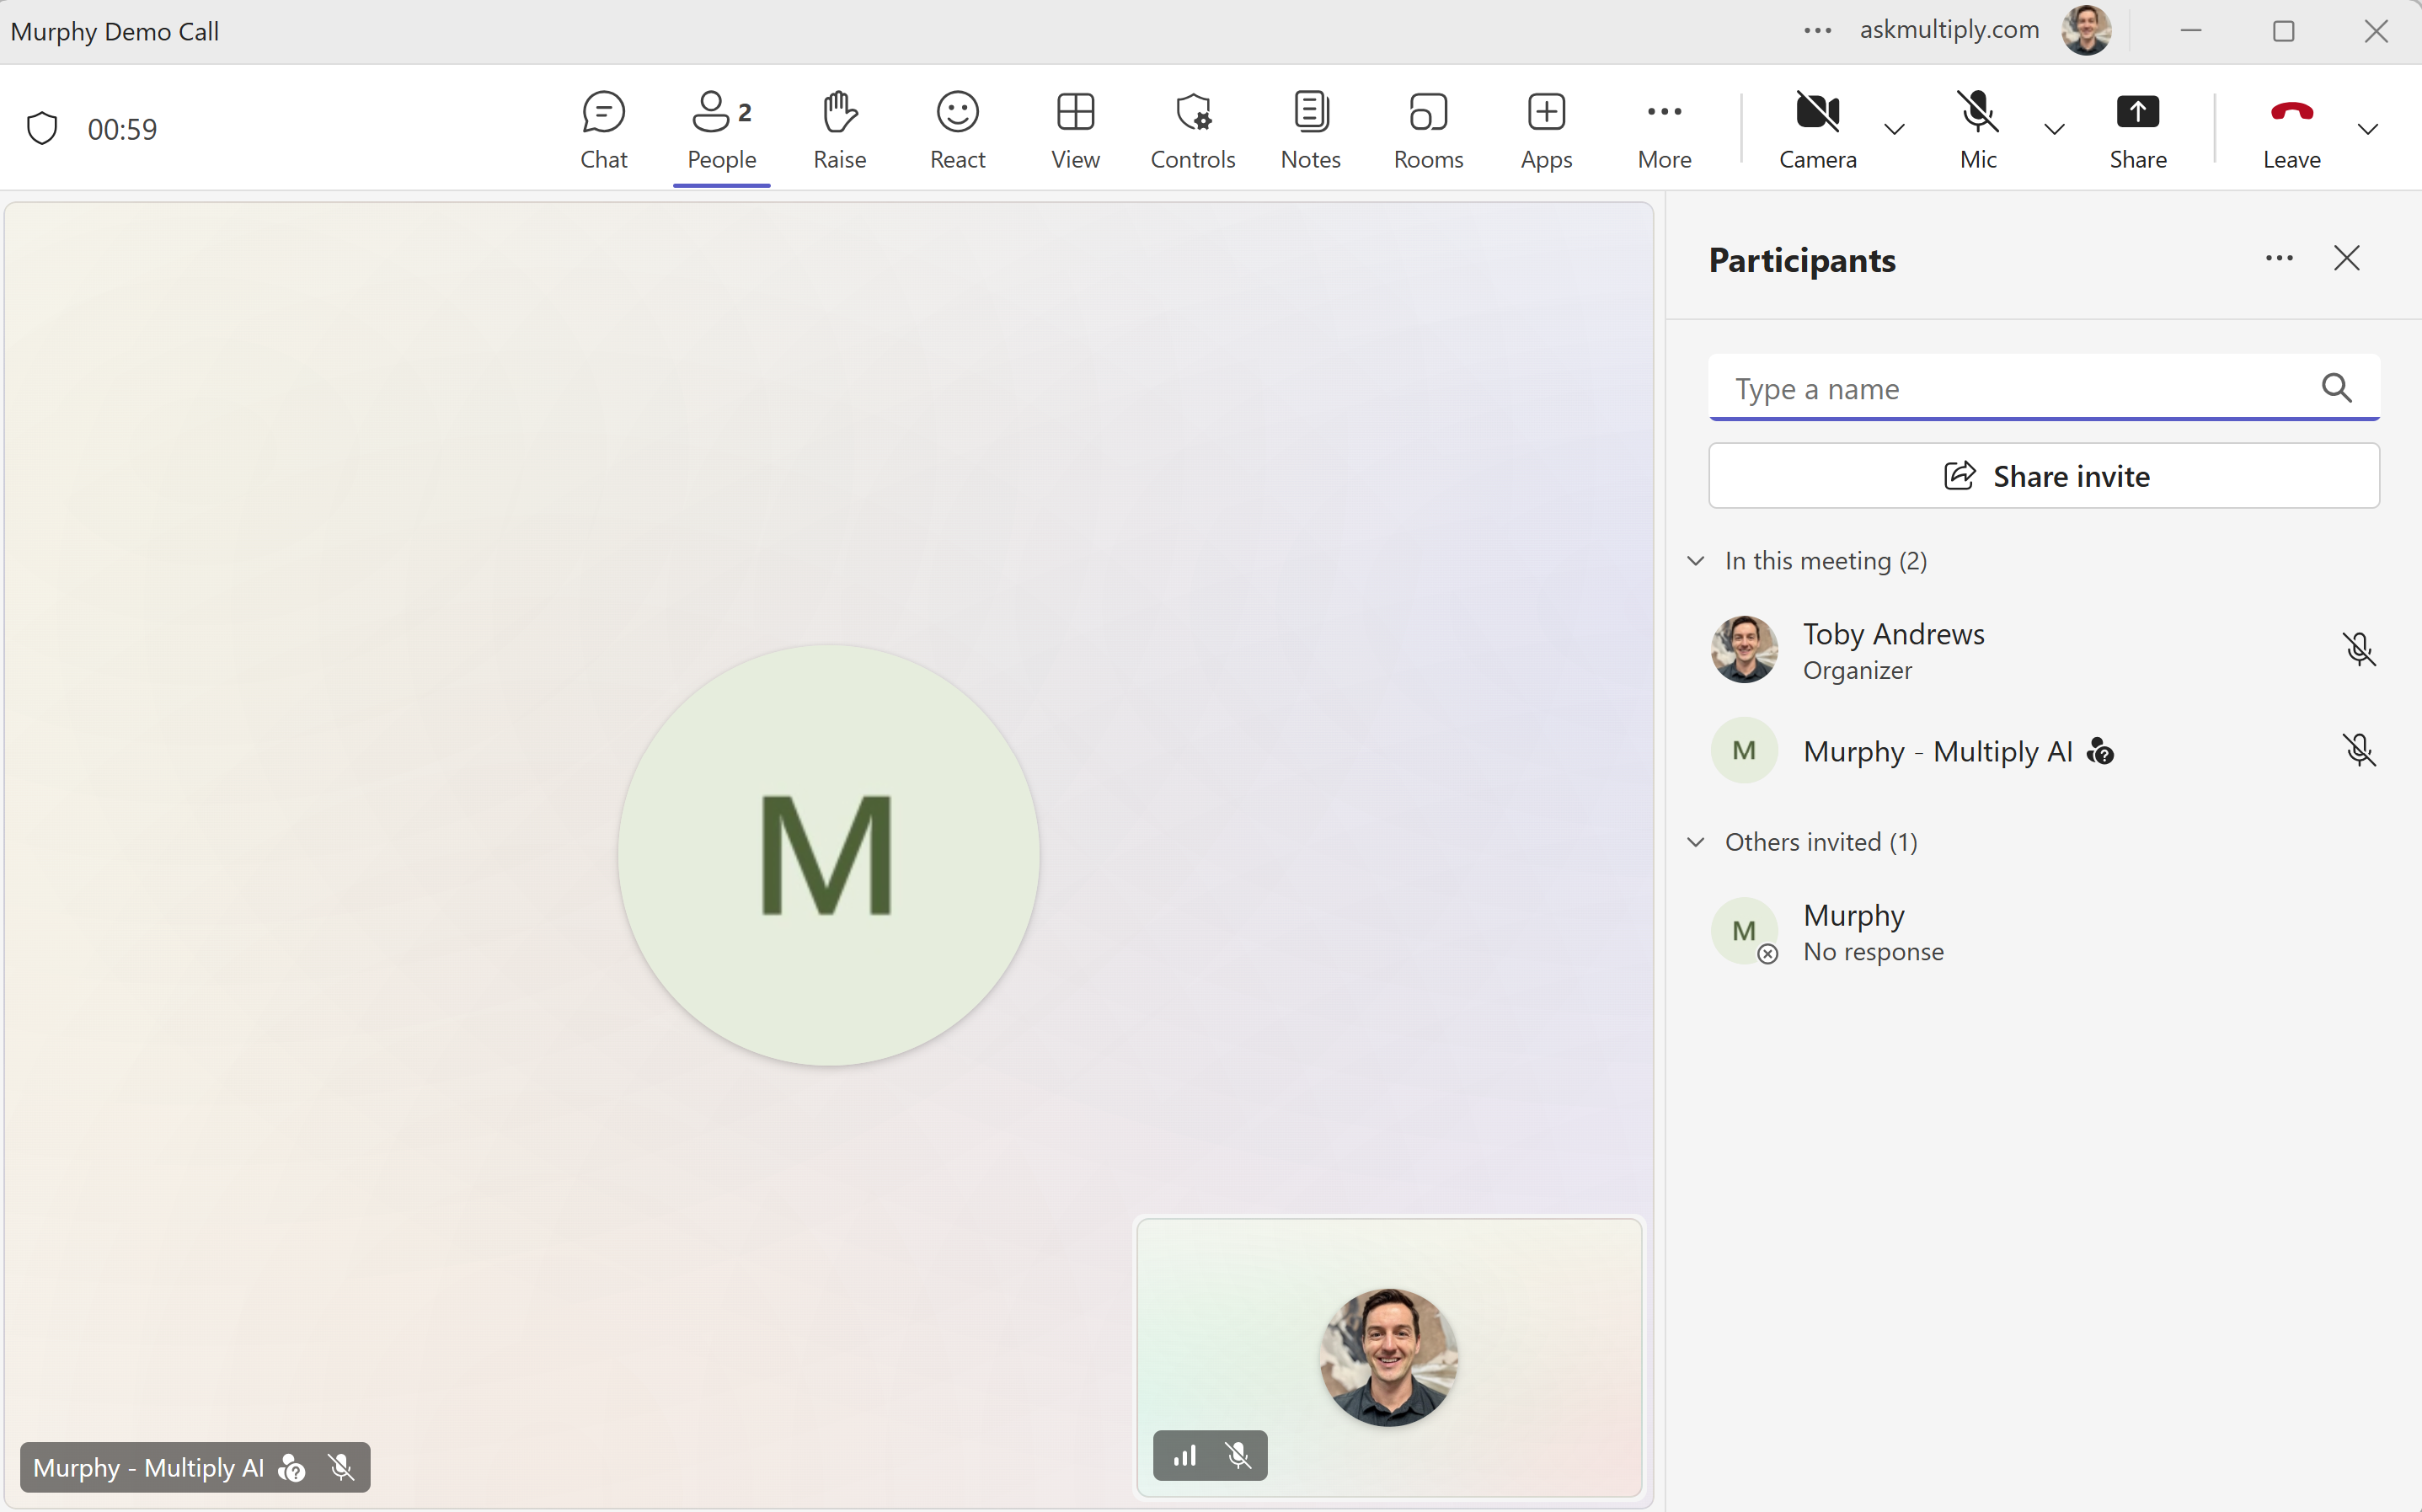Open breakout Rooms
The height and width of the screenshot is (1512, 2422).
click(x=1429, y=129)
